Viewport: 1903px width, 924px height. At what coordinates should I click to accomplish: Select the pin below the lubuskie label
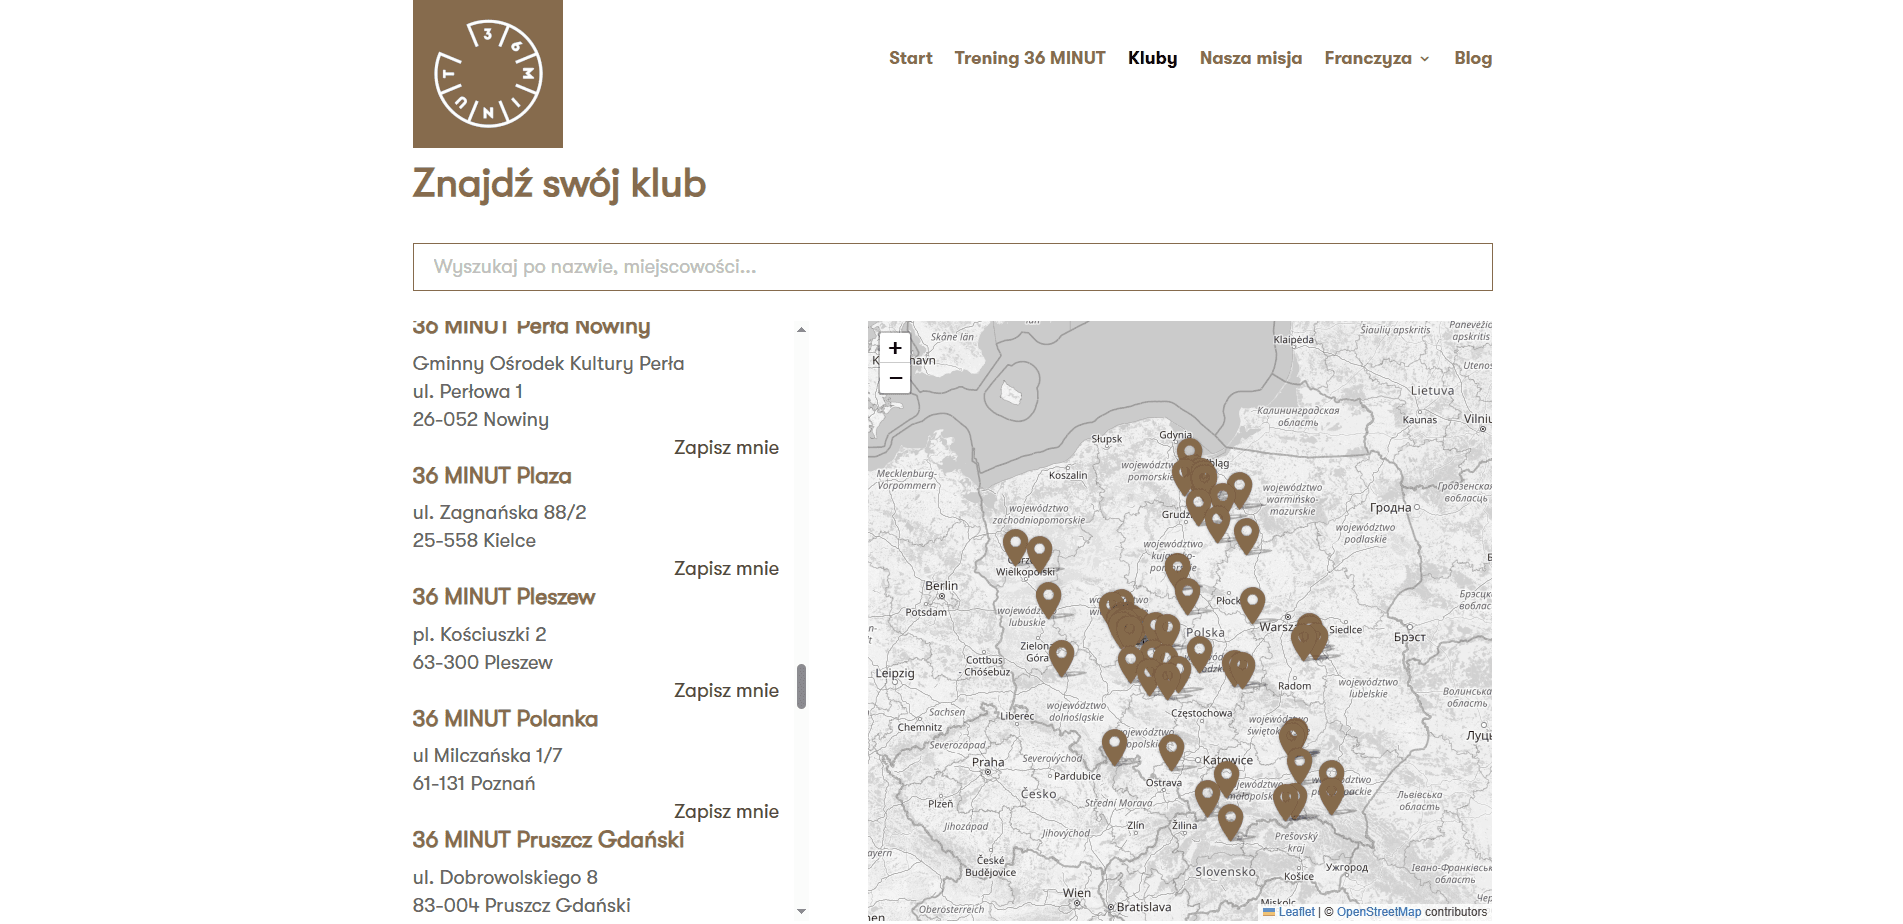pos(1048,598)
